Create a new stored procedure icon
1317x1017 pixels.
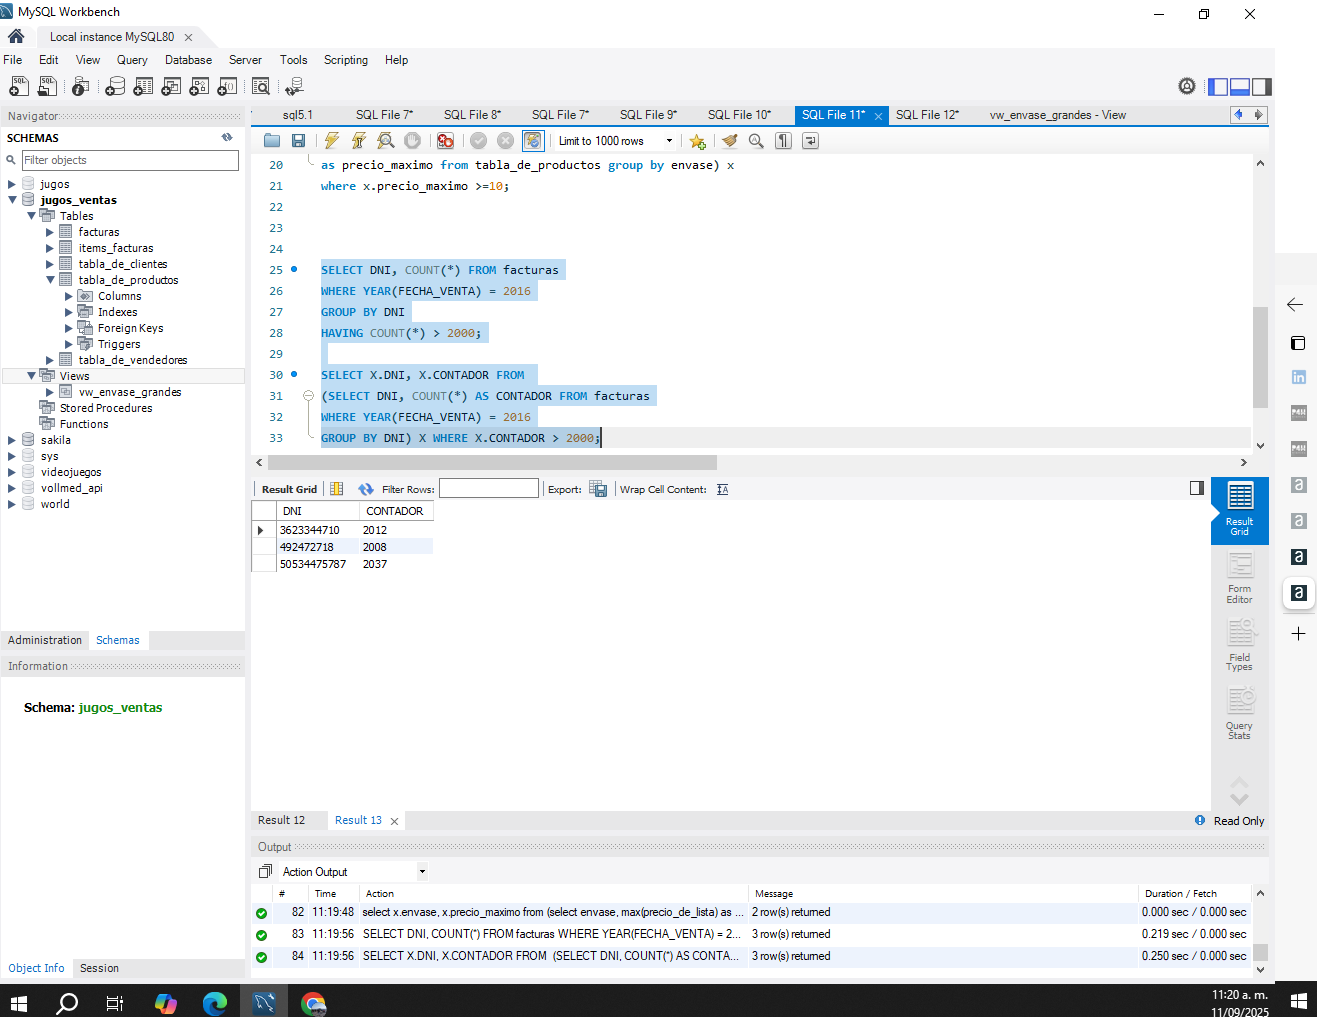[x=199, y=87]
